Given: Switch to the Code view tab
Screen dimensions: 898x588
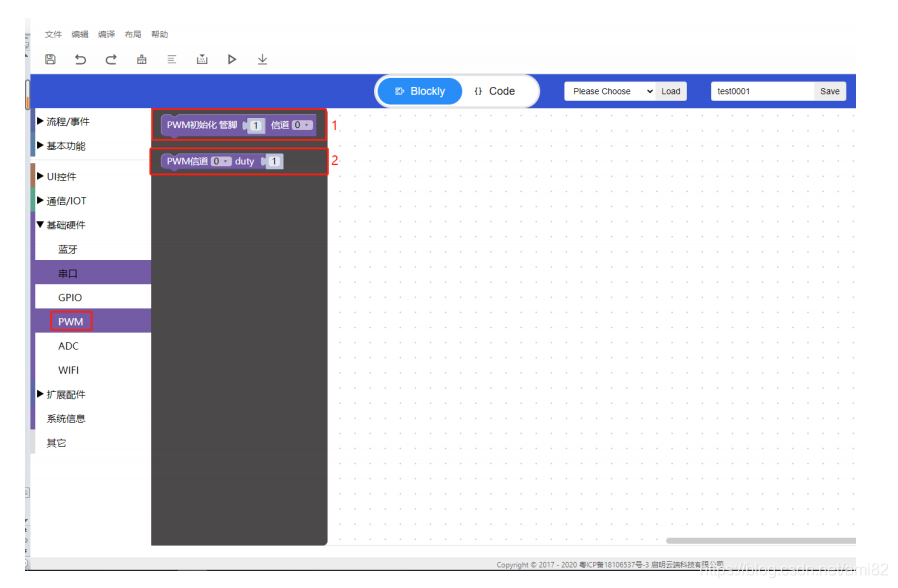Looking at the screenshot, I should point(495,91).
